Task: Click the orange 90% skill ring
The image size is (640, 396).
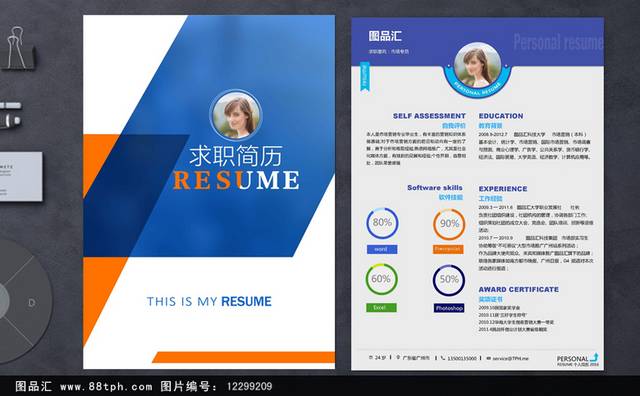Action: coord(449,224)
